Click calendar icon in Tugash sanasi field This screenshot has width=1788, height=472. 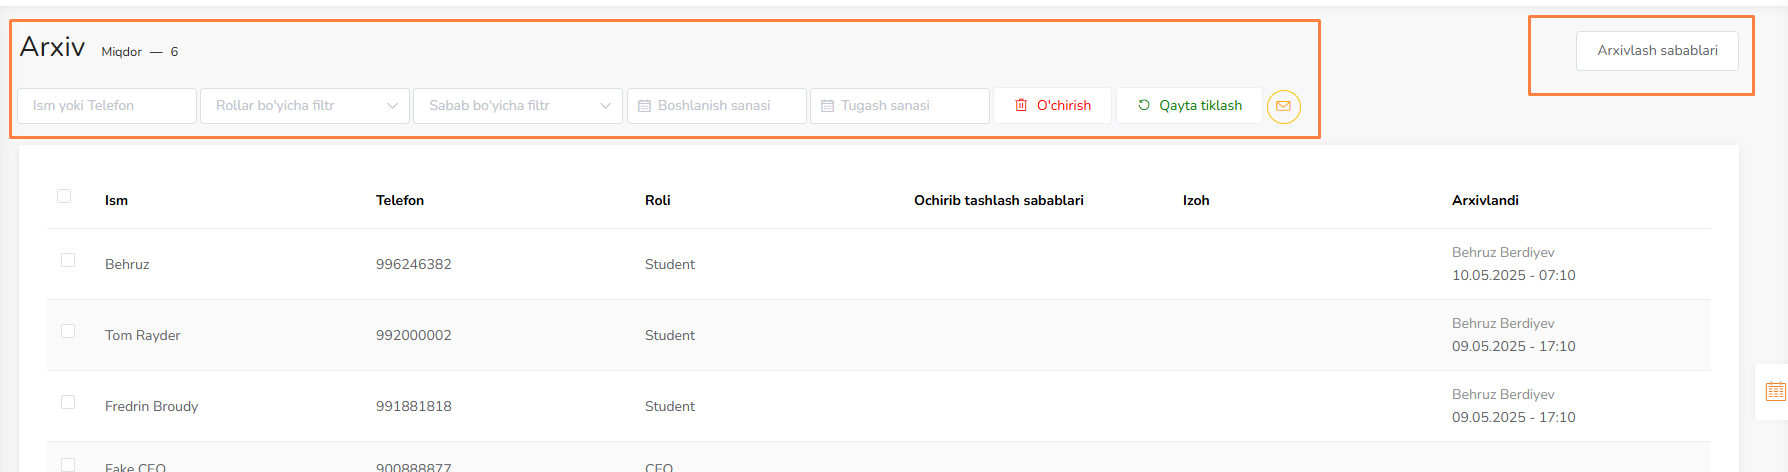coord(827,106)
